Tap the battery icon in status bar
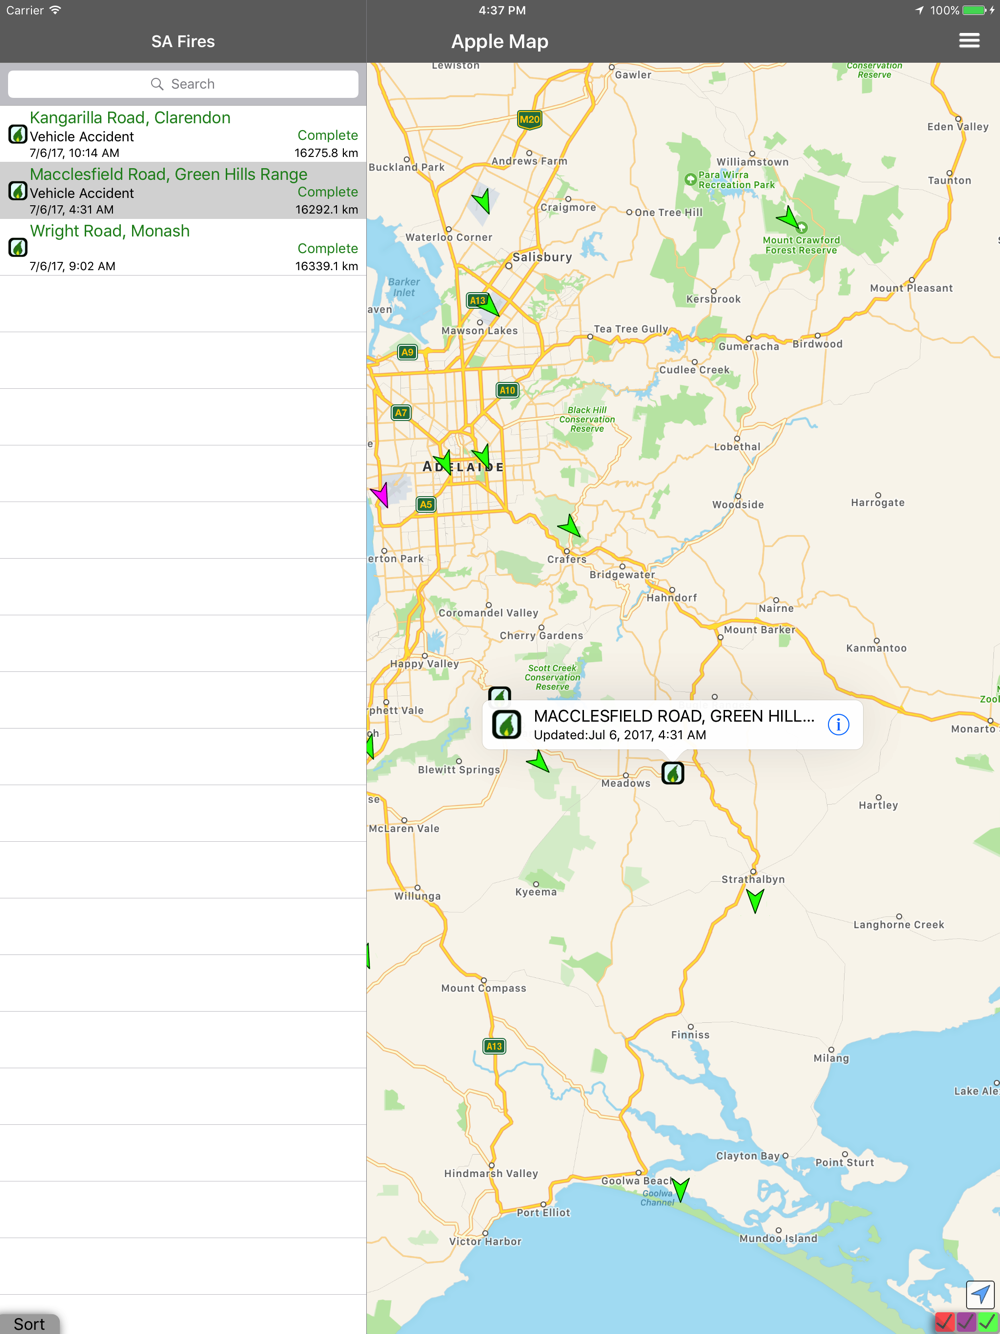Screen dimensions: 1000x1334 pos(974,10)
